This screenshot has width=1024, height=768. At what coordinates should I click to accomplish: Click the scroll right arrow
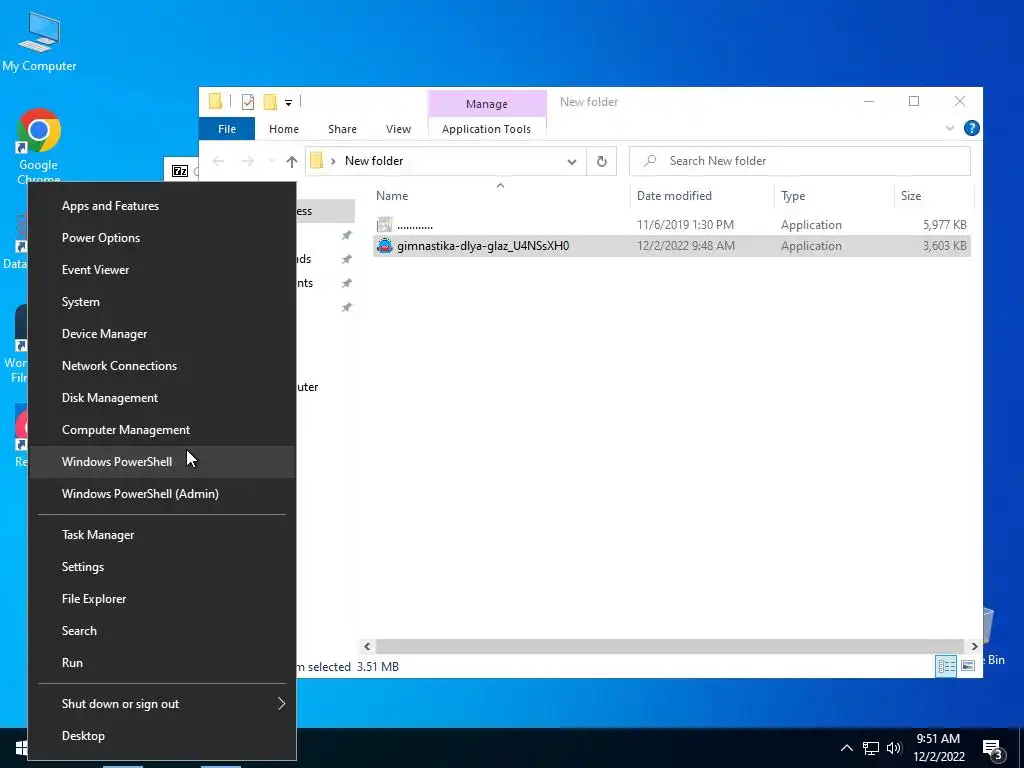[974, 647]
